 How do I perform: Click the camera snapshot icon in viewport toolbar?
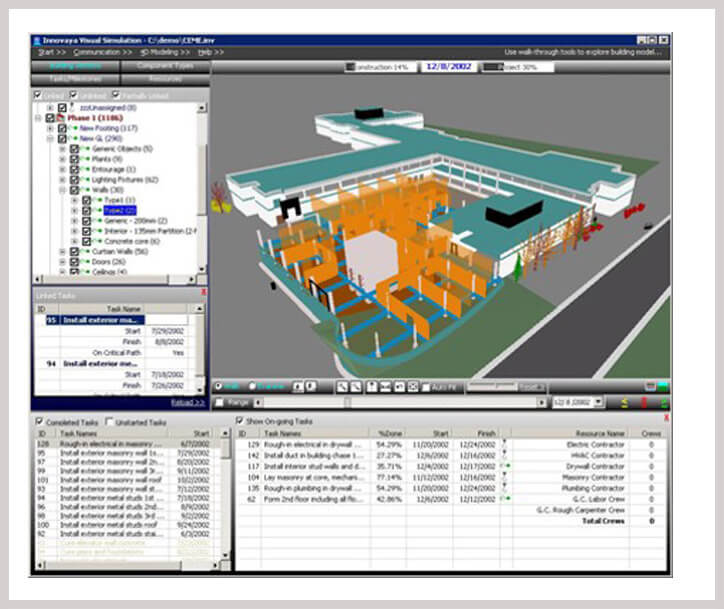(385, 387)
